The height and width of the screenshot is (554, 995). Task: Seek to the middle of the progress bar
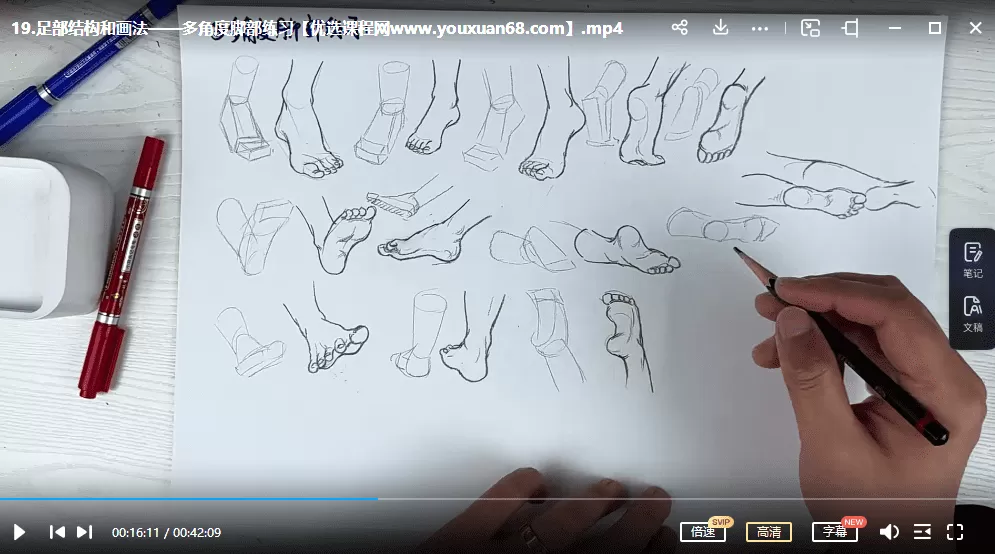497,498
